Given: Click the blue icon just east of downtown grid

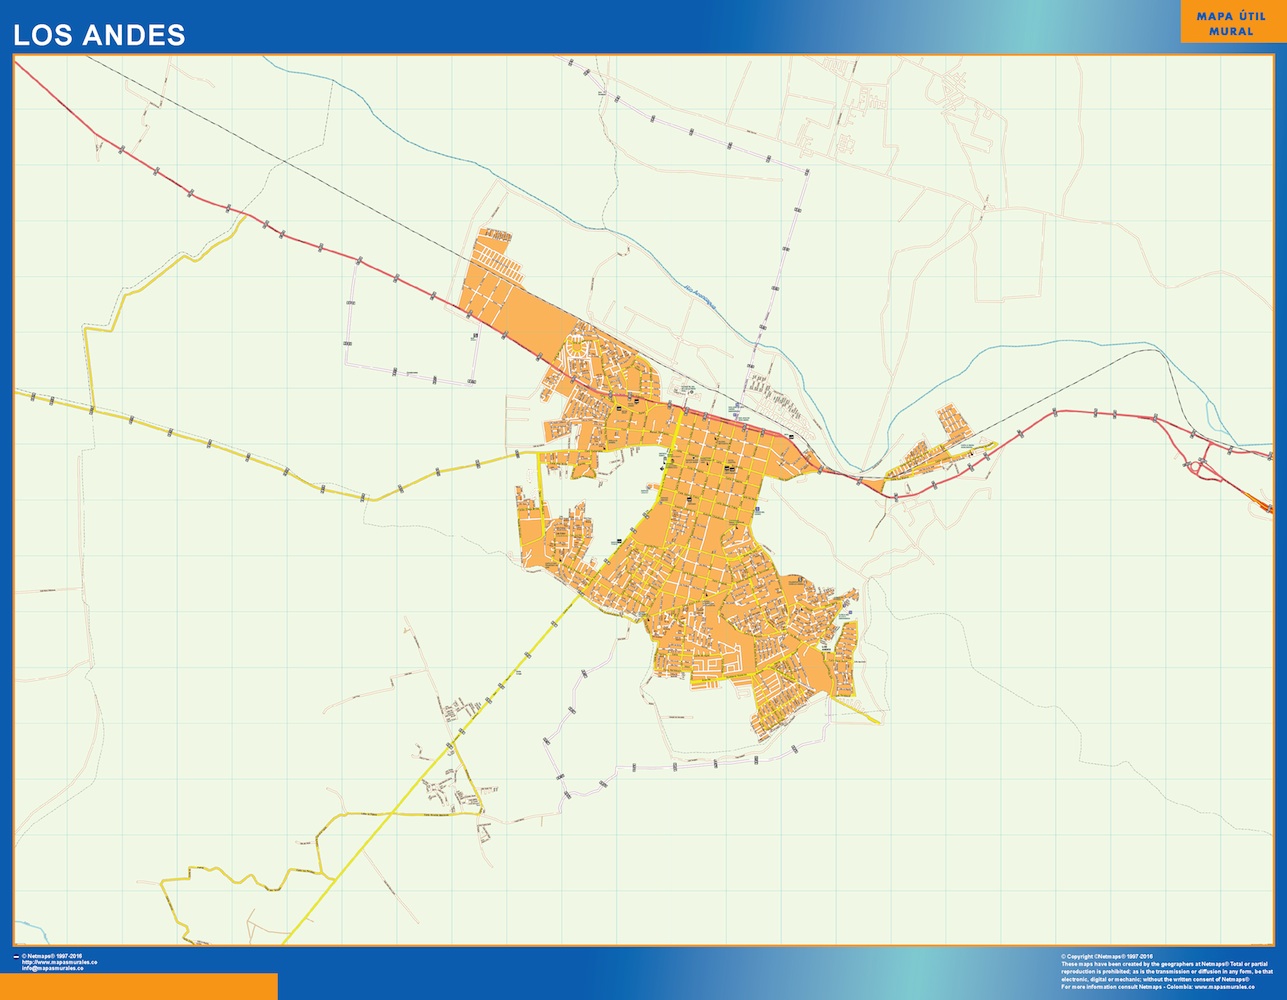Looking at the screenshot, I should click(759, 511).
